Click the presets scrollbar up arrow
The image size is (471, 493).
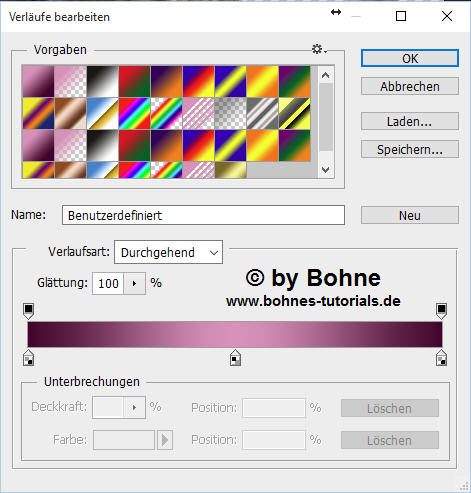point(326,75)
